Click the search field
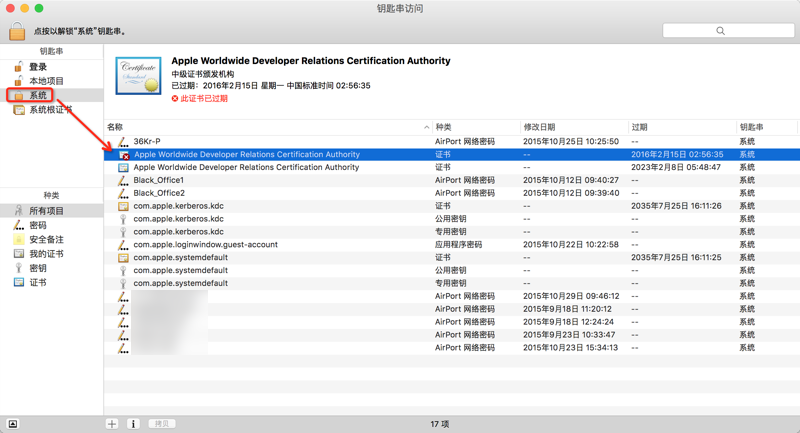This screenshot has height=433, width=800. click(x=728, y=31)
